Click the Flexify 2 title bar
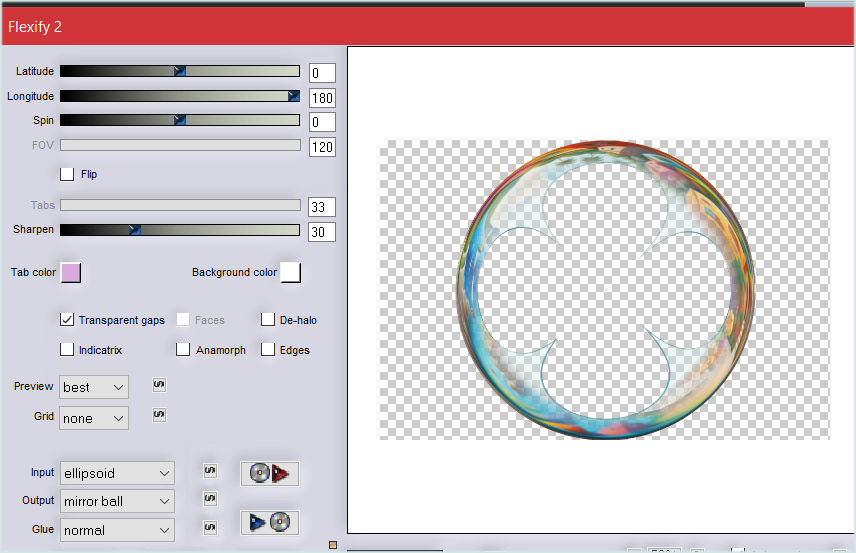The width and height of the screenshot is (856, 553). (x=428, y=26)
